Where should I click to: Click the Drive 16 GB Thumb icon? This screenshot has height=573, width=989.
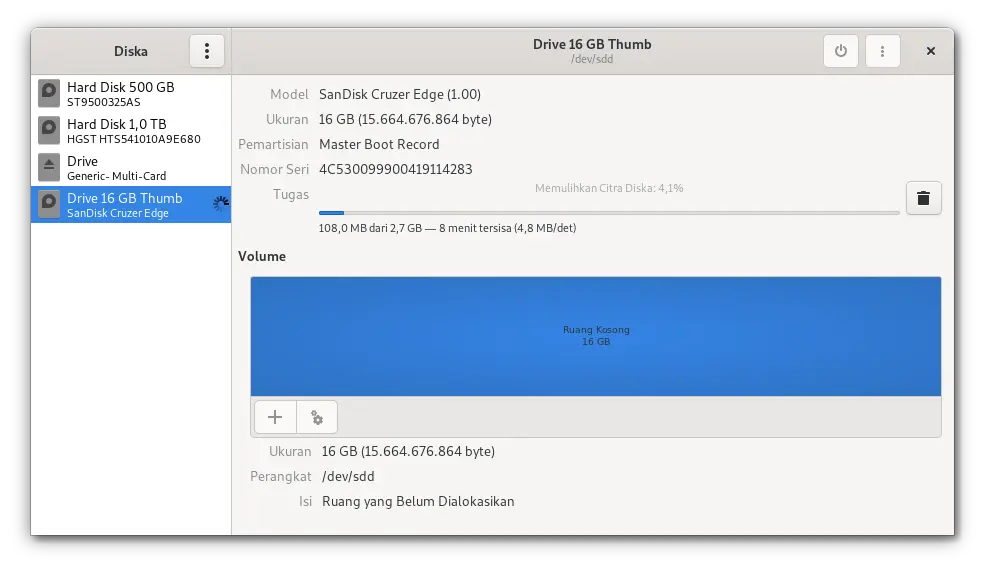49,204
